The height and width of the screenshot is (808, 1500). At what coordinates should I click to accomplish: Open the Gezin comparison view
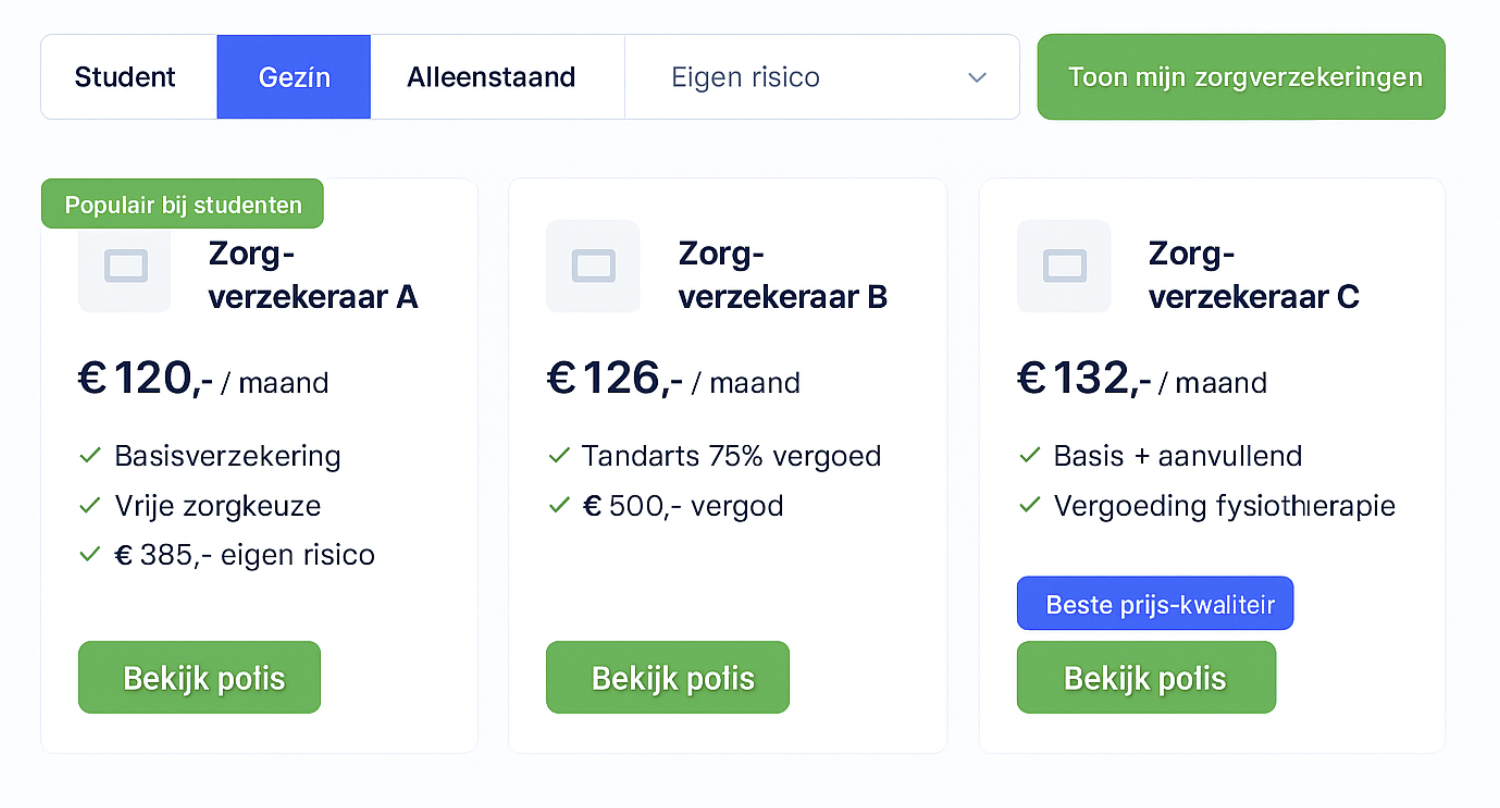coord(293,77)
